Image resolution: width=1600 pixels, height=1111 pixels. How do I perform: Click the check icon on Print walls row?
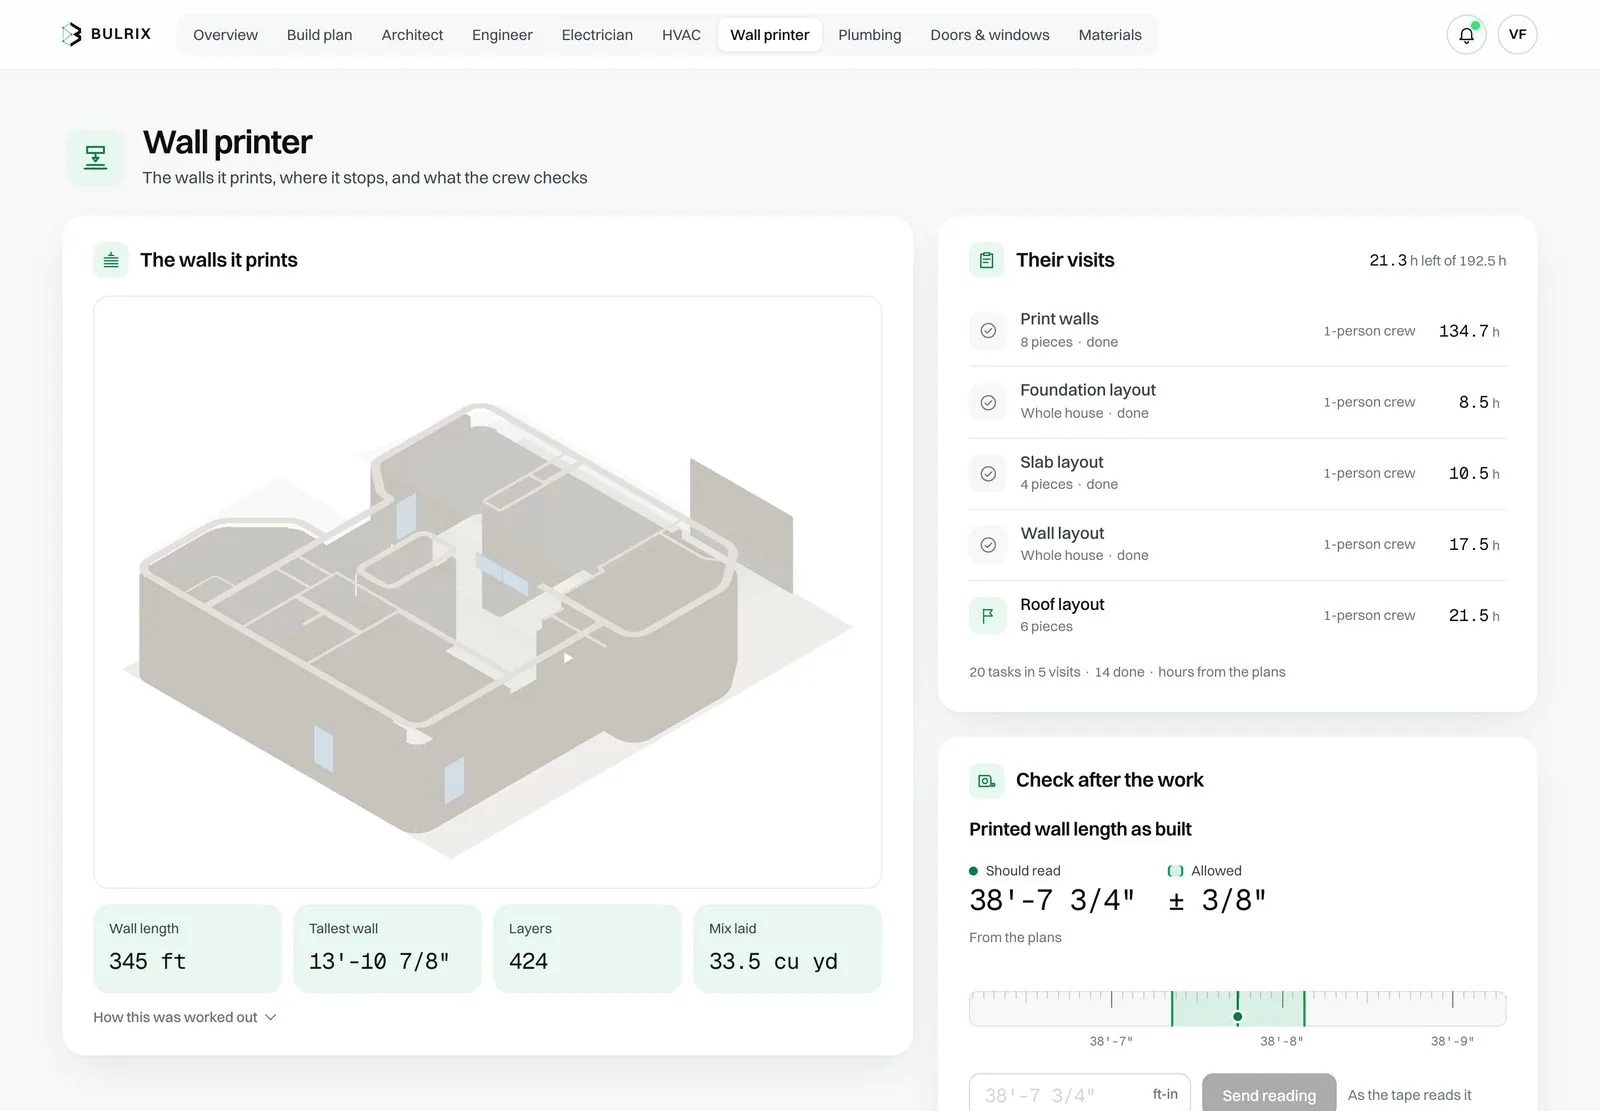click(988, 331)
